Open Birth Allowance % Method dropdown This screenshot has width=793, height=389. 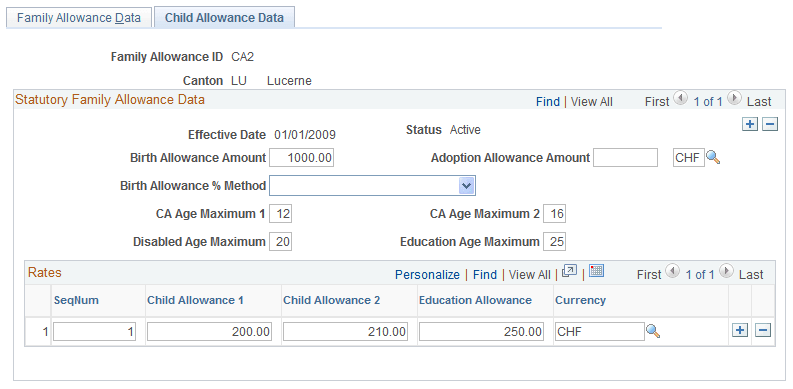click(x=372, y=186)
